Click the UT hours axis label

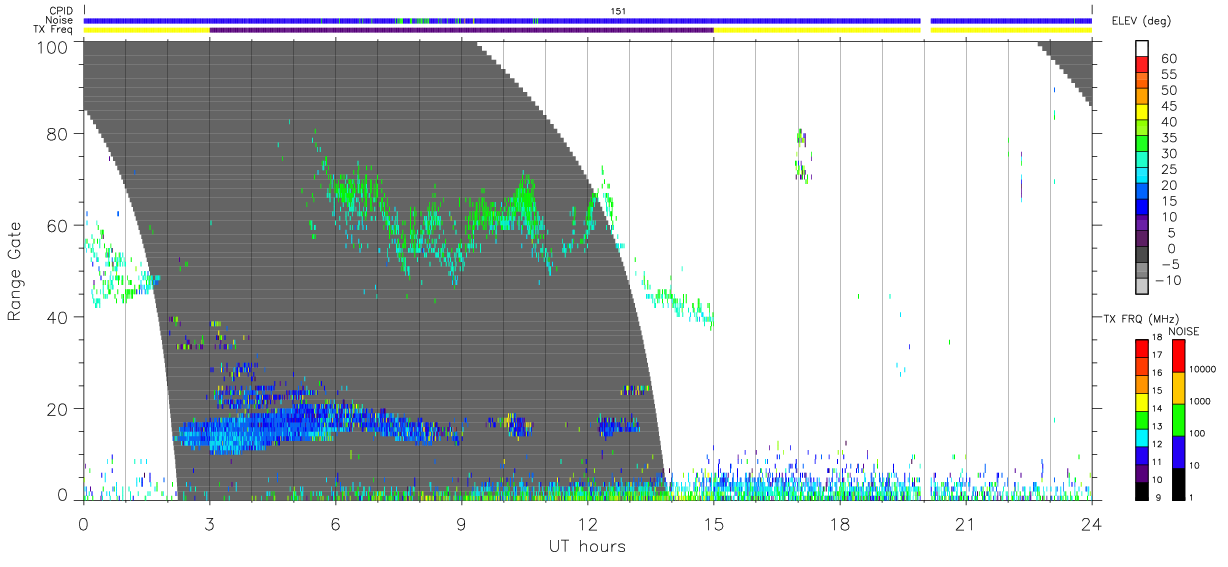coord(586,547)
